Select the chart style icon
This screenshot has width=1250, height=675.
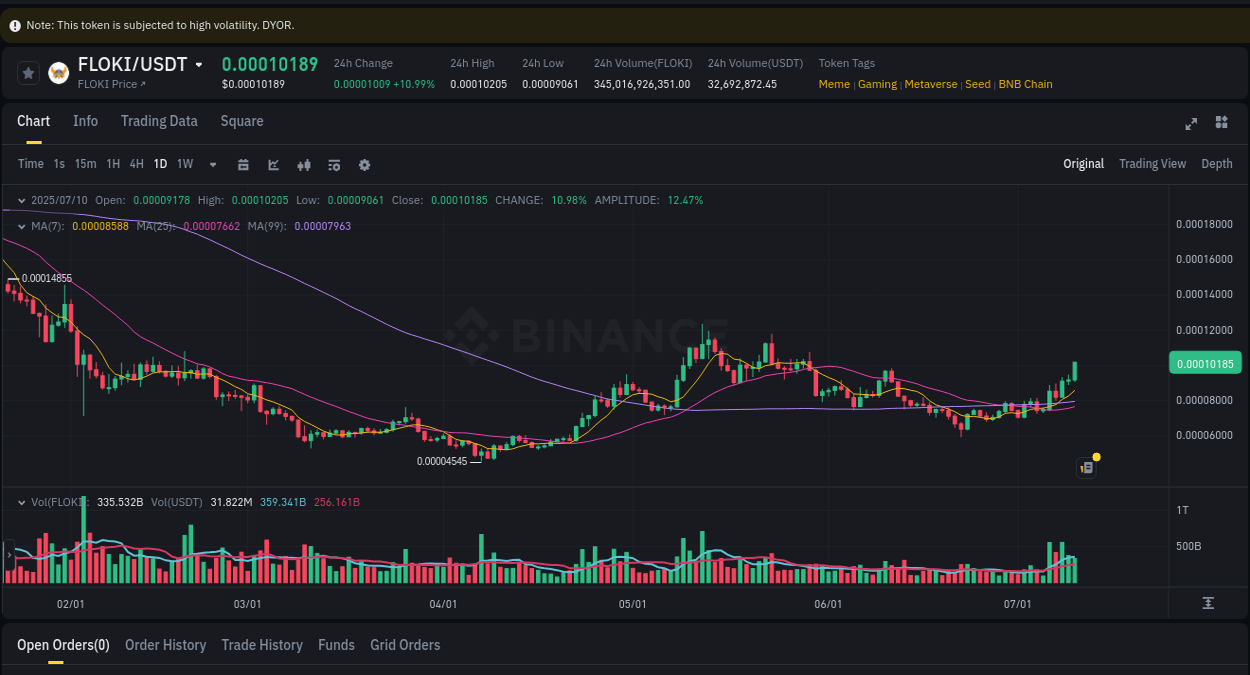[273, 164]
